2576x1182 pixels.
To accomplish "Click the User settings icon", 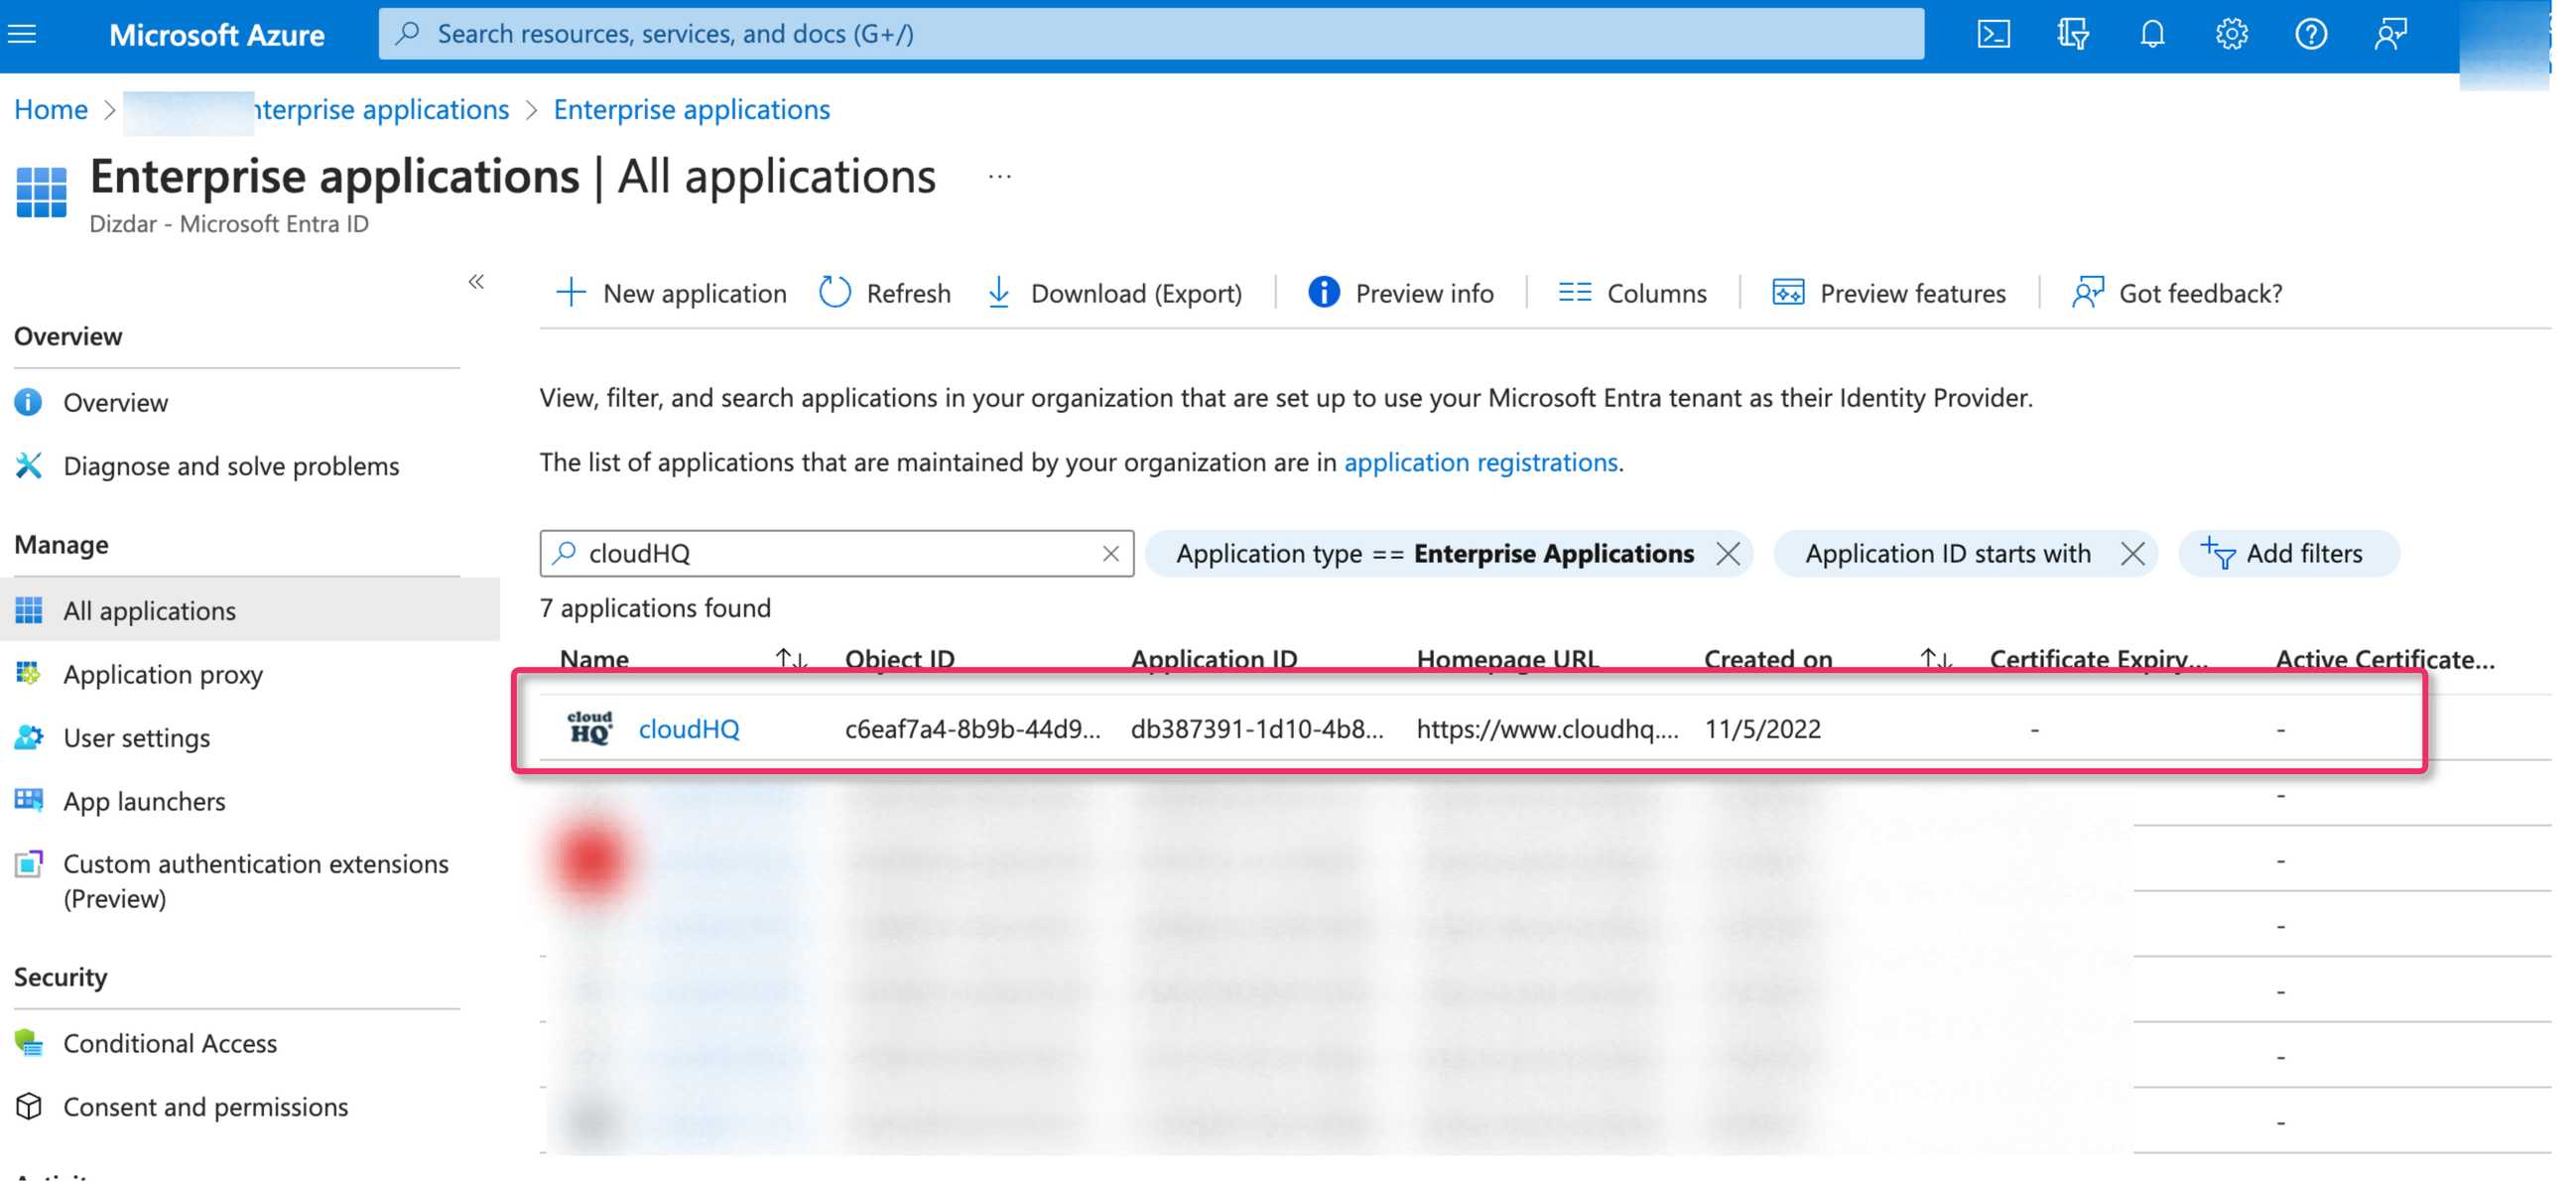I will tap(28, 737).
